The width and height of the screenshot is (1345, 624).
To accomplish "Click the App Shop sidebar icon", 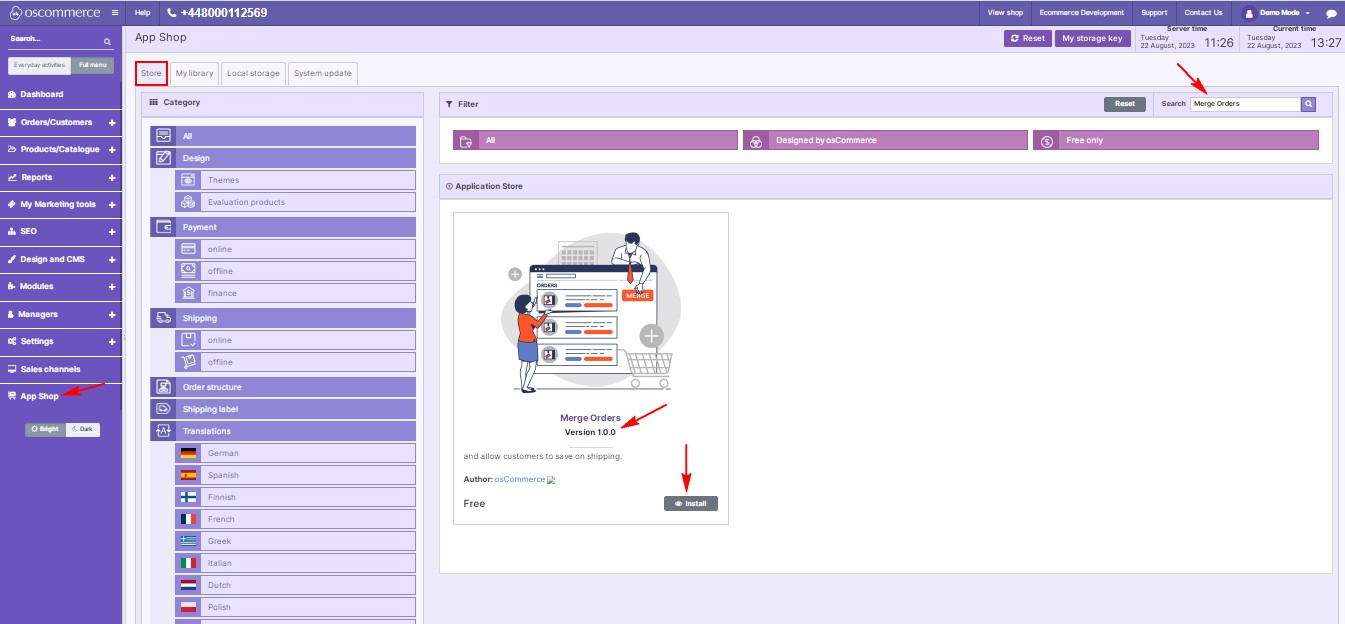I will 12,396.
